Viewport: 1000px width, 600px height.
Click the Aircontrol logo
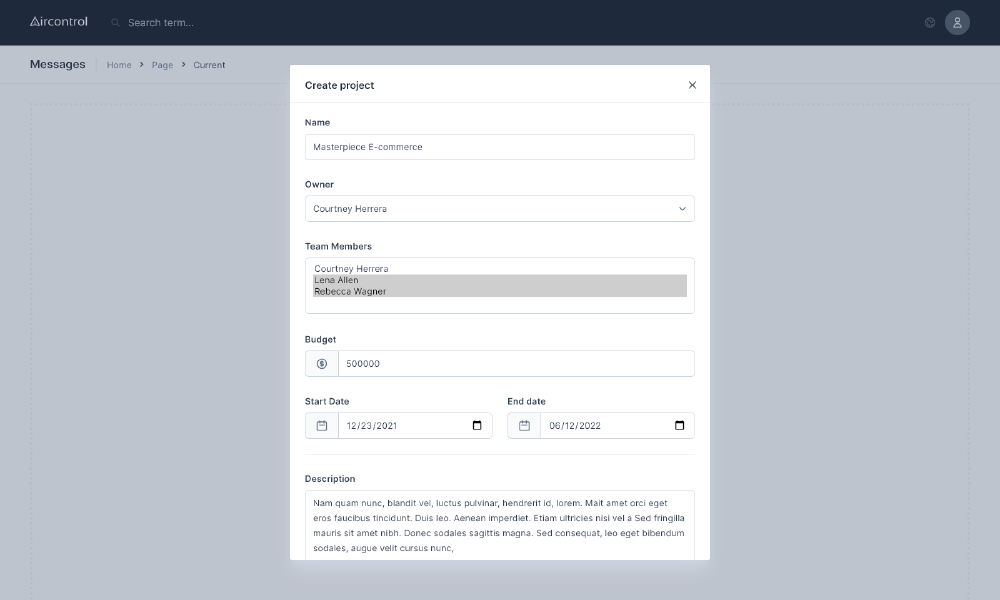pos(58,21)
